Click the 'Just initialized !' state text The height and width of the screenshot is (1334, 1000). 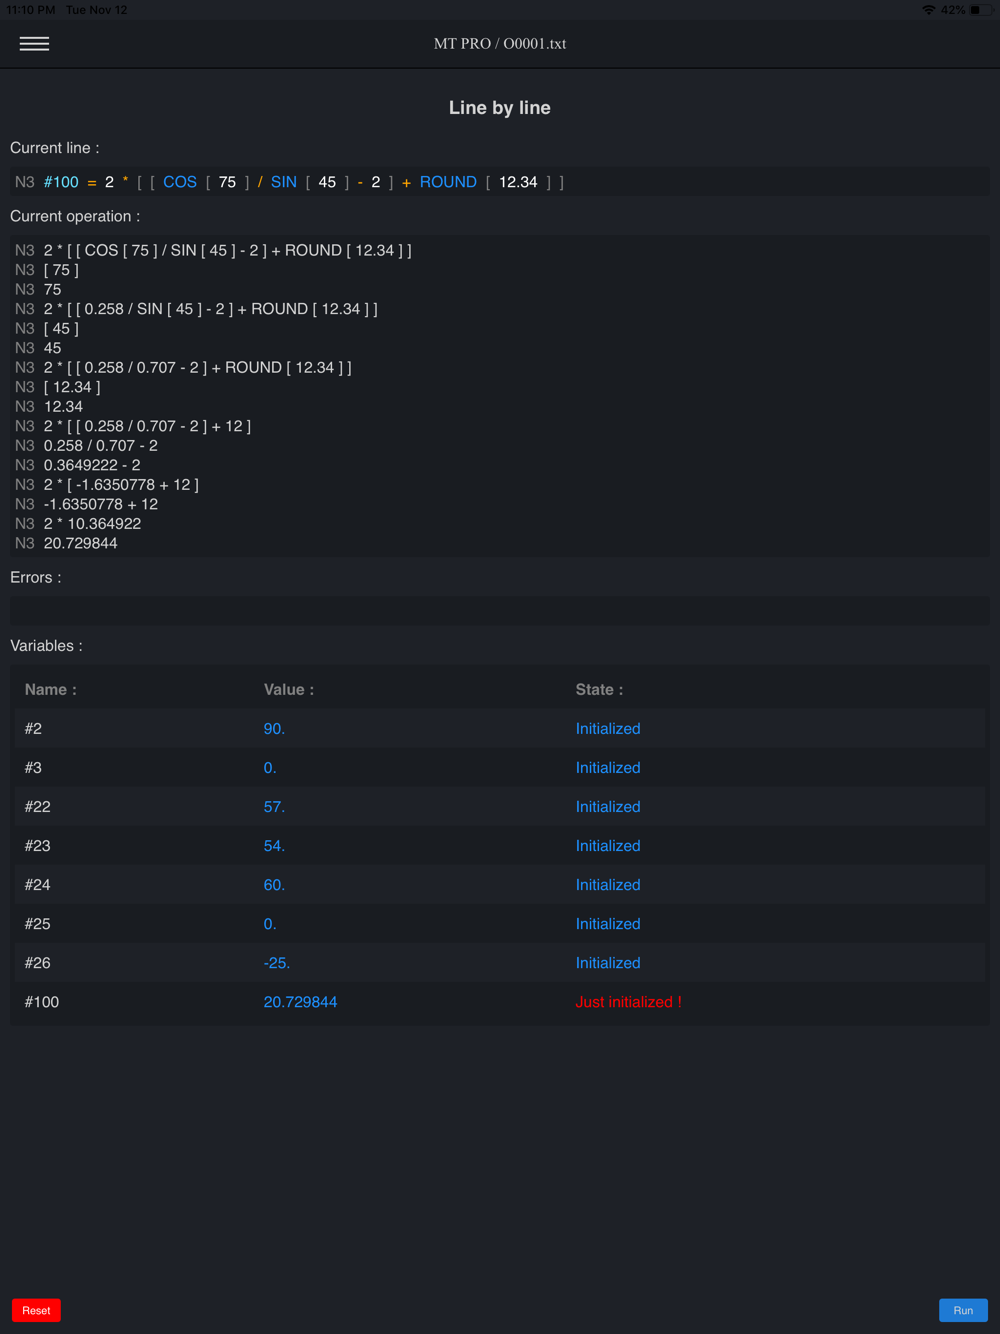(628, 1002)
